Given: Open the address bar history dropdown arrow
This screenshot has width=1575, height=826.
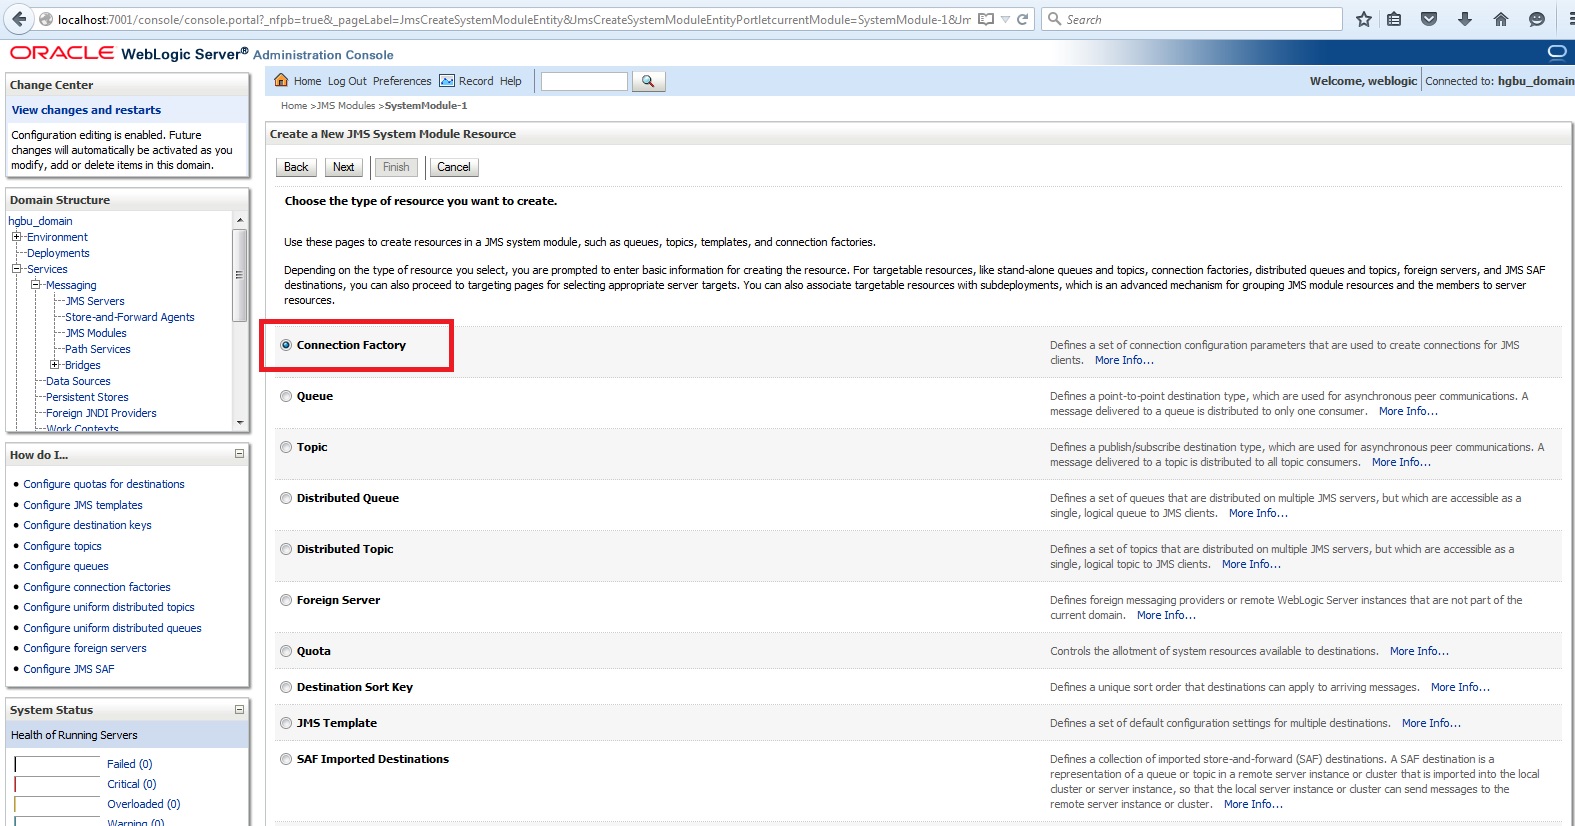Looking at the screenshot, I should (1005, 19).
